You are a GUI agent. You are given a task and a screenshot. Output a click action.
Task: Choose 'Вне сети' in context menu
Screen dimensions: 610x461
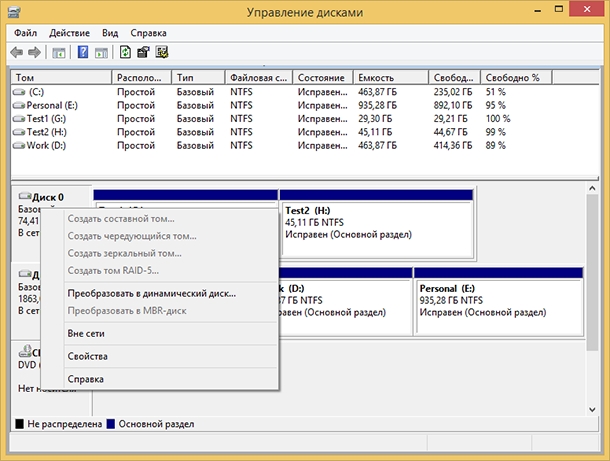pos(87,333)
